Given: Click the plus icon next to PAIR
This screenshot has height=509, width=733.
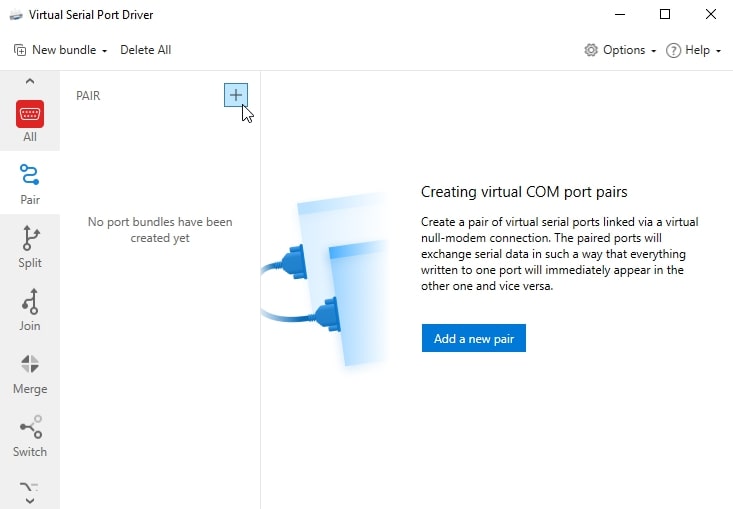Looking at the screenshot, I should point(236,95).
